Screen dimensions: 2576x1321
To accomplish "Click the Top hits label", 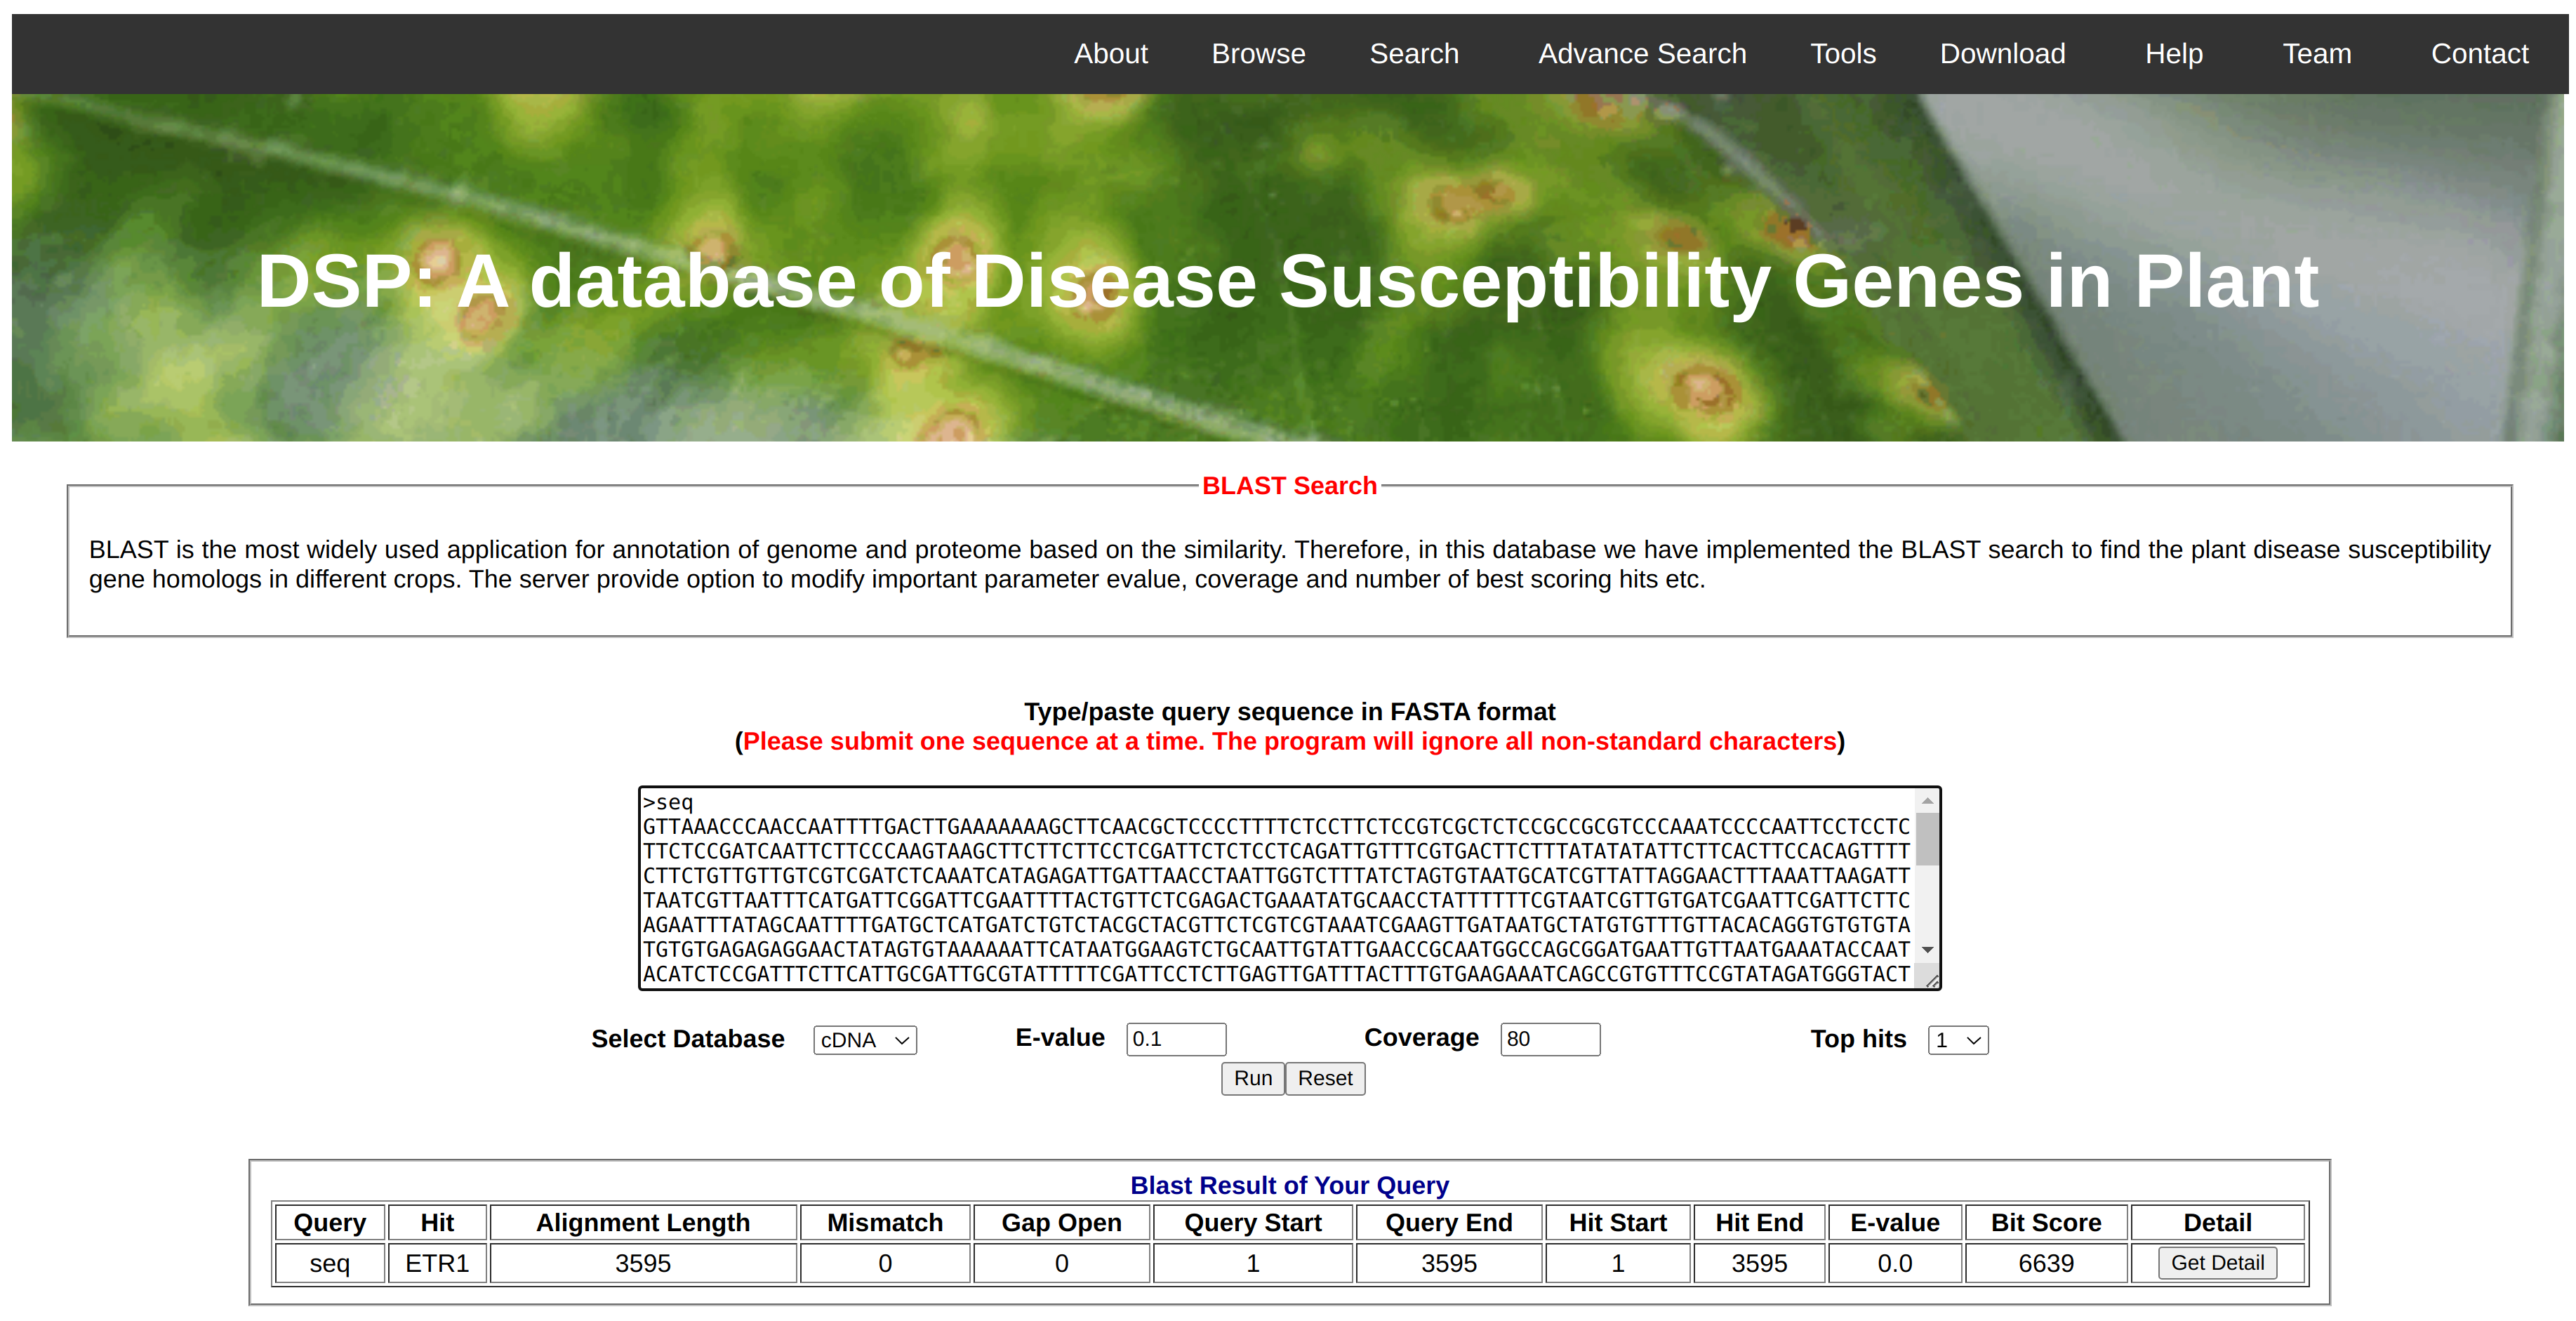I will (1858, 1039).
